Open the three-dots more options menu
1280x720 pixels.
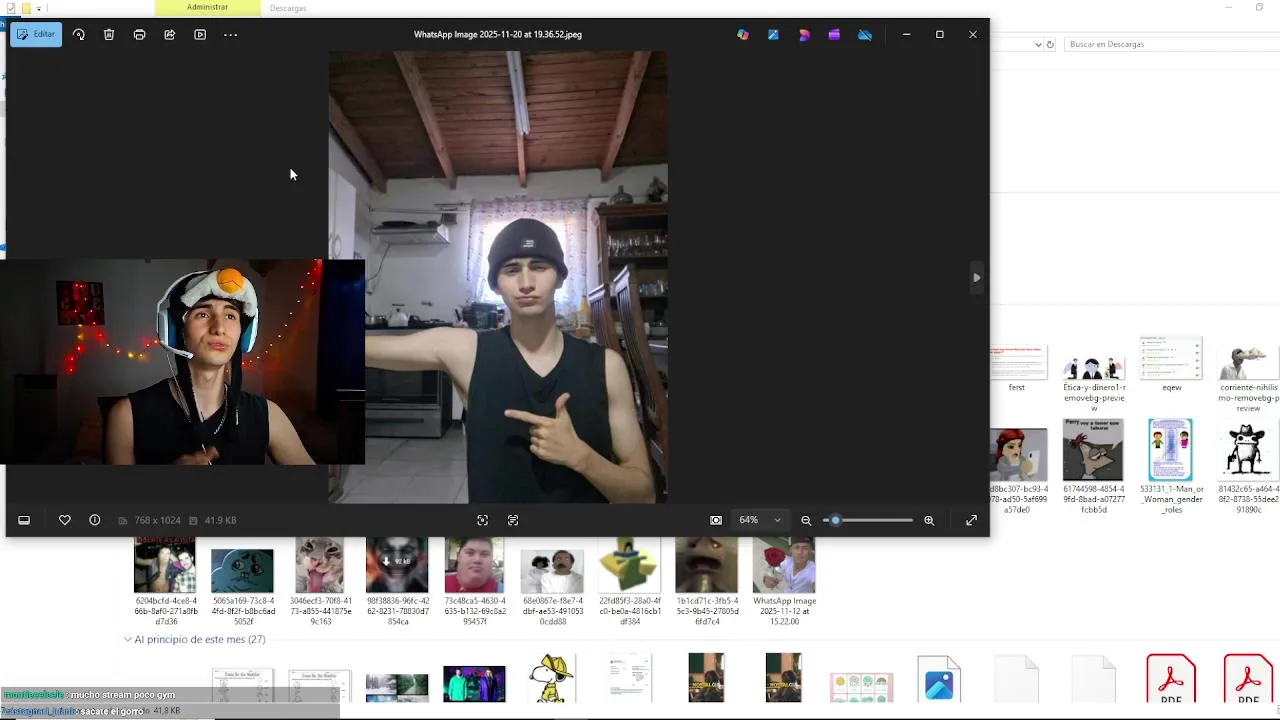[230, 34]
